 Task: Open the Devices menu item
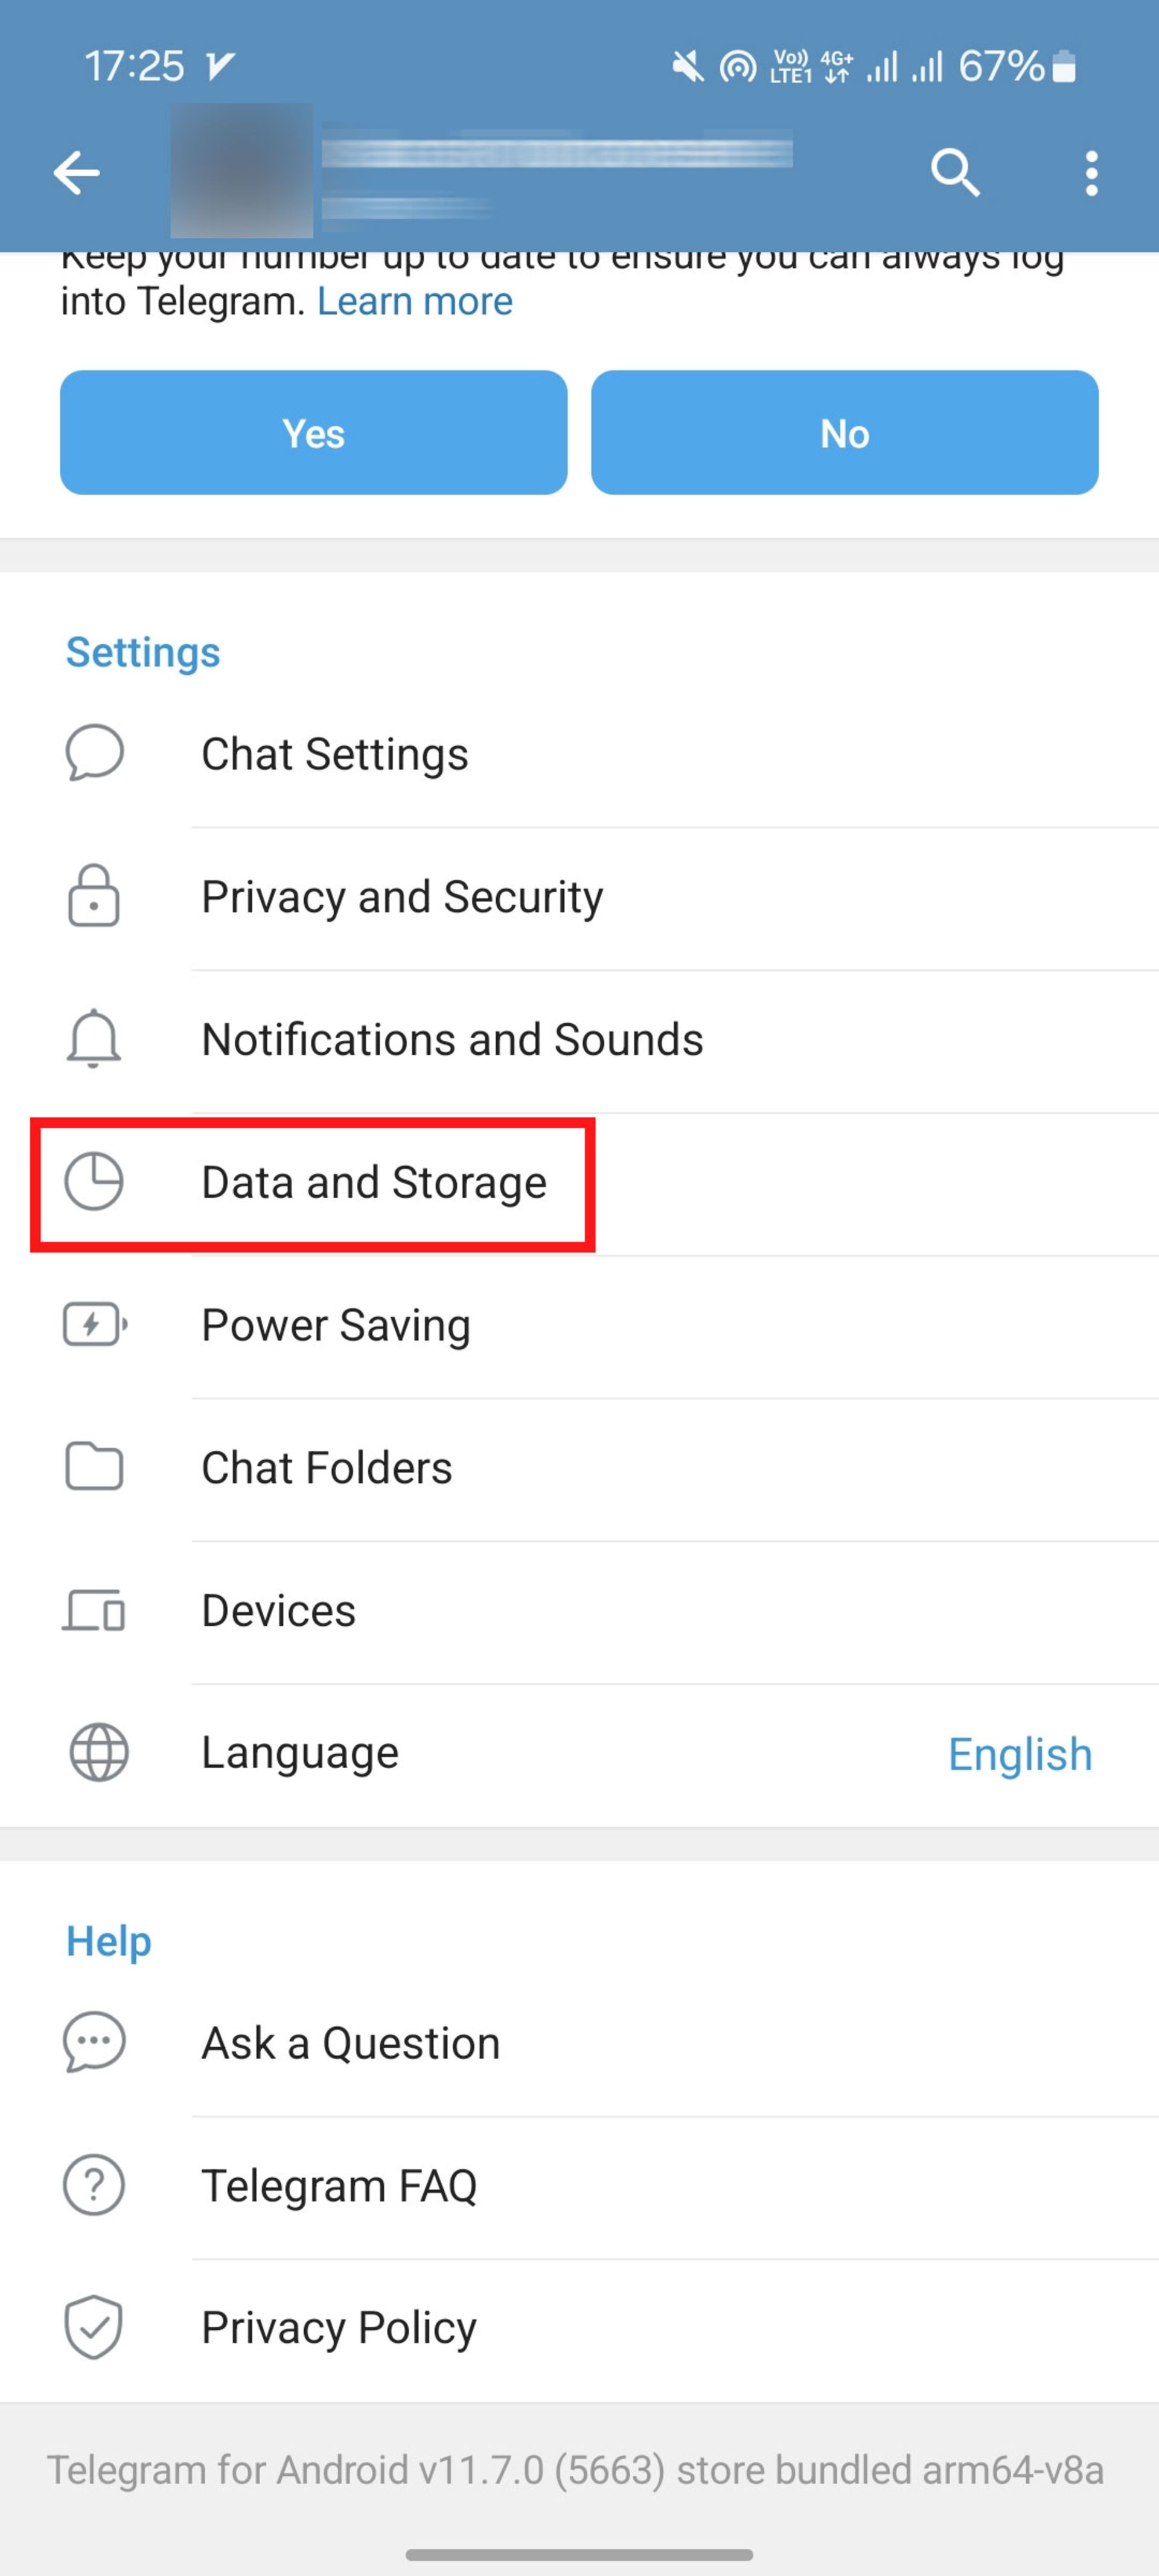point(579,1611)
